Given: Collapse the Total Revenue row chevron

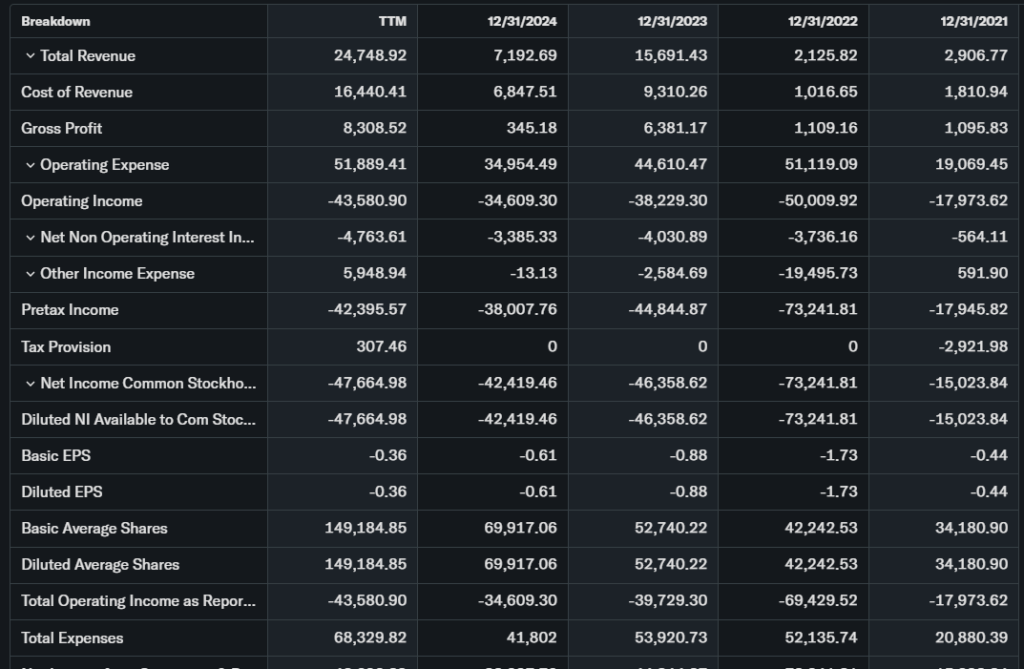Looking at the screenshot, I should tap(30, 56).
